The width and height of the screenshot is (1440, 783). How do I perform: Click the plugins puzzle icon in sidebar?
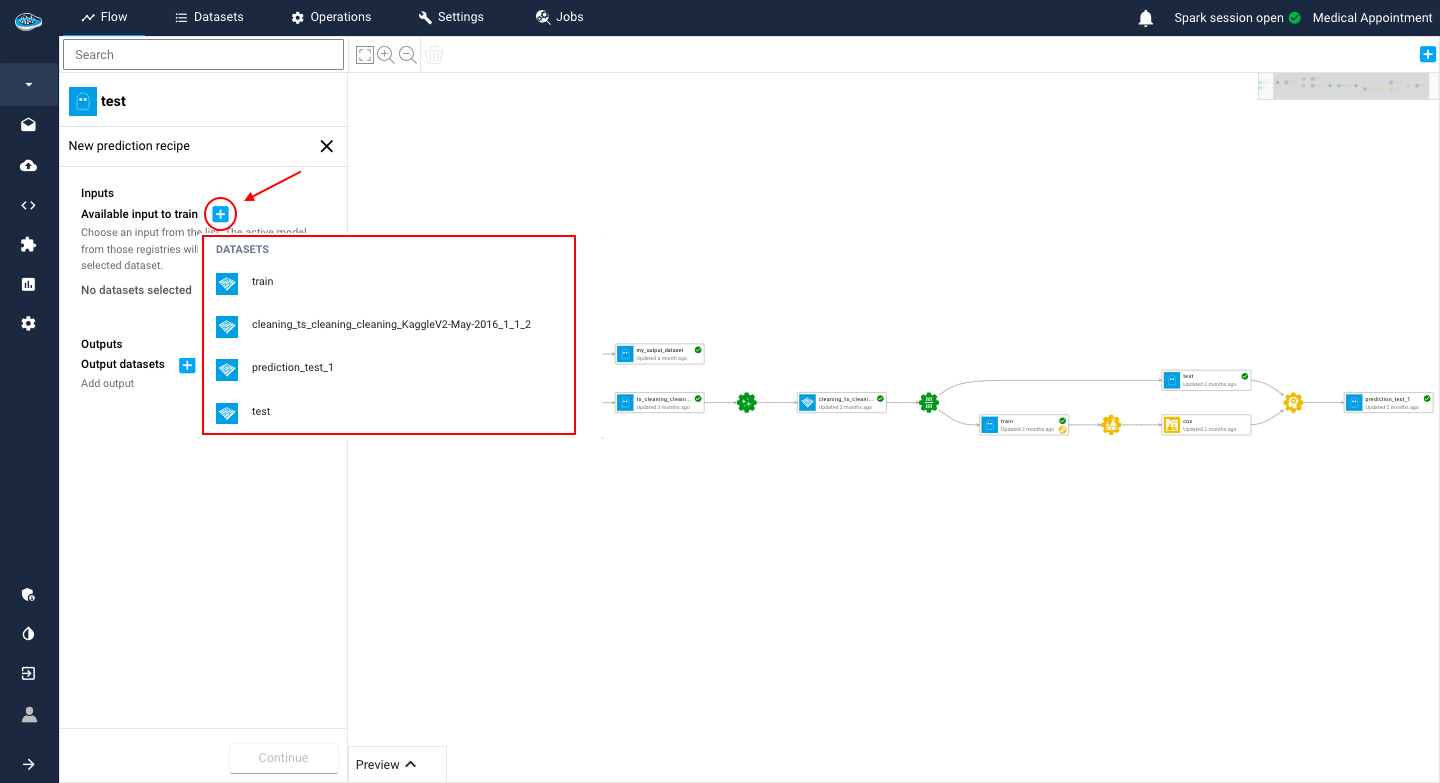click(x=28, y=244)
